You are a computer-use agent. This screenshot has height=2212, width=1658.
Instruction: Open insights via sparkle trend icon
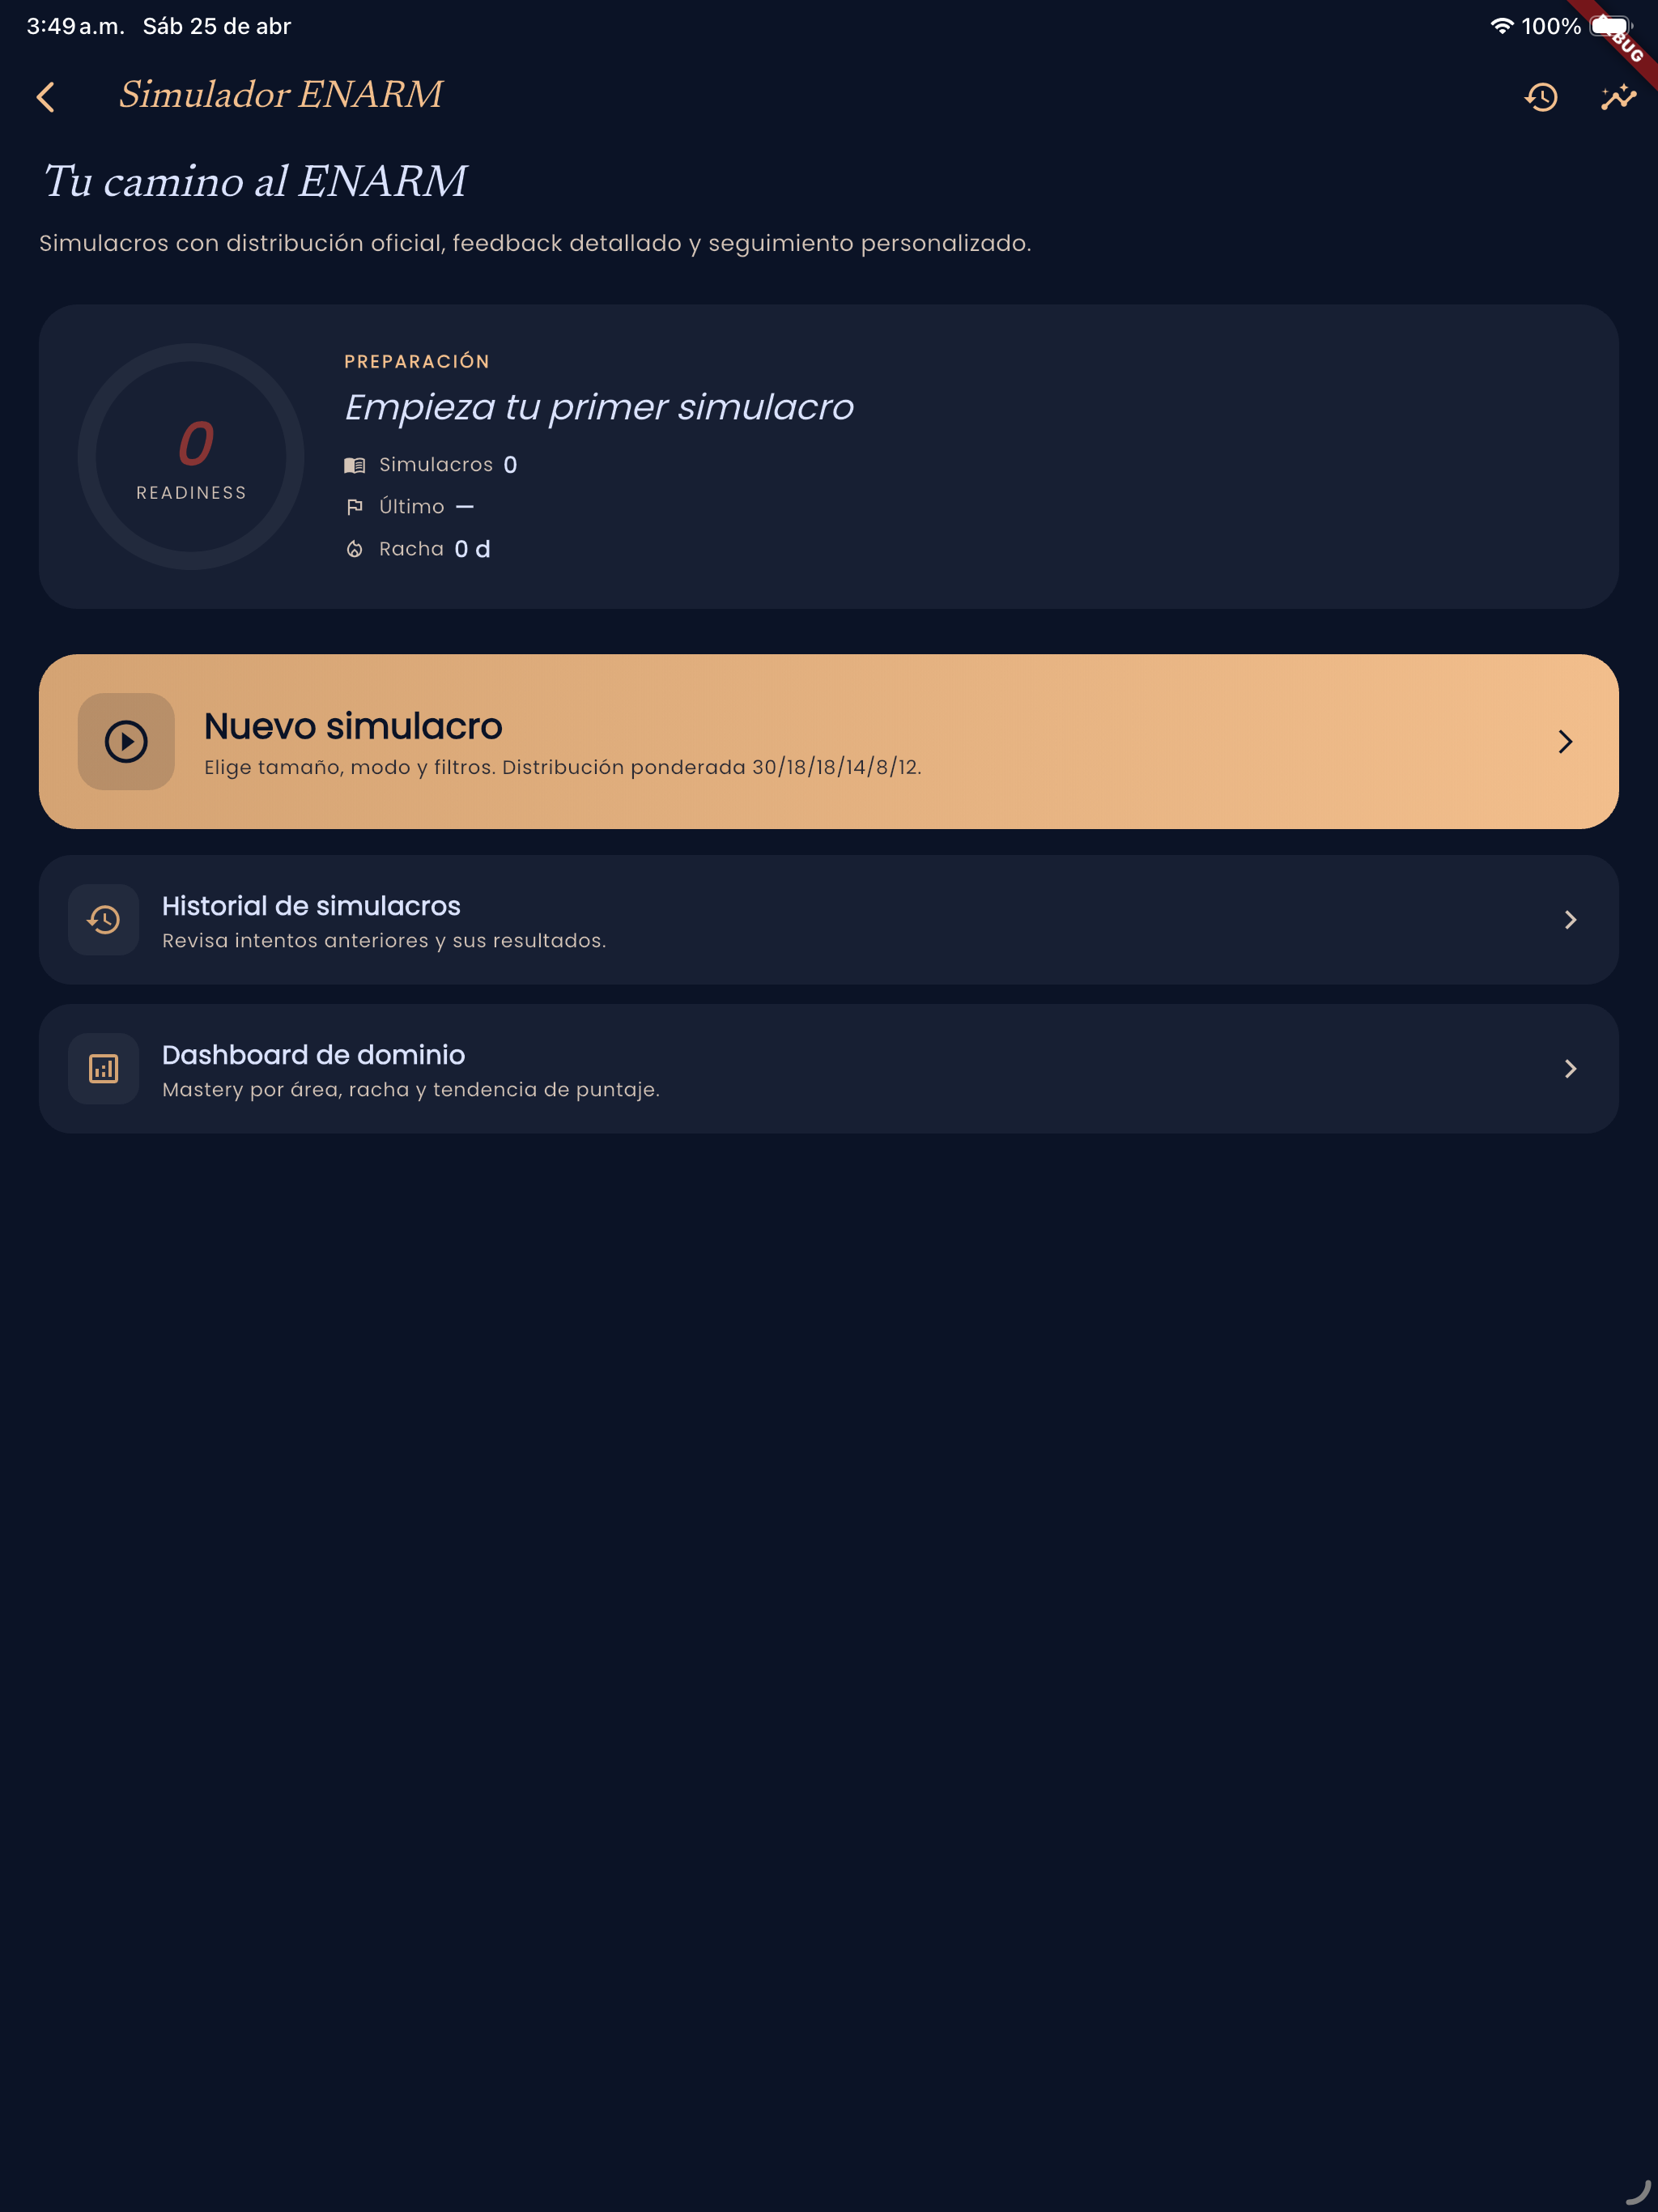pyautogui.click(x=1617, y=97)
